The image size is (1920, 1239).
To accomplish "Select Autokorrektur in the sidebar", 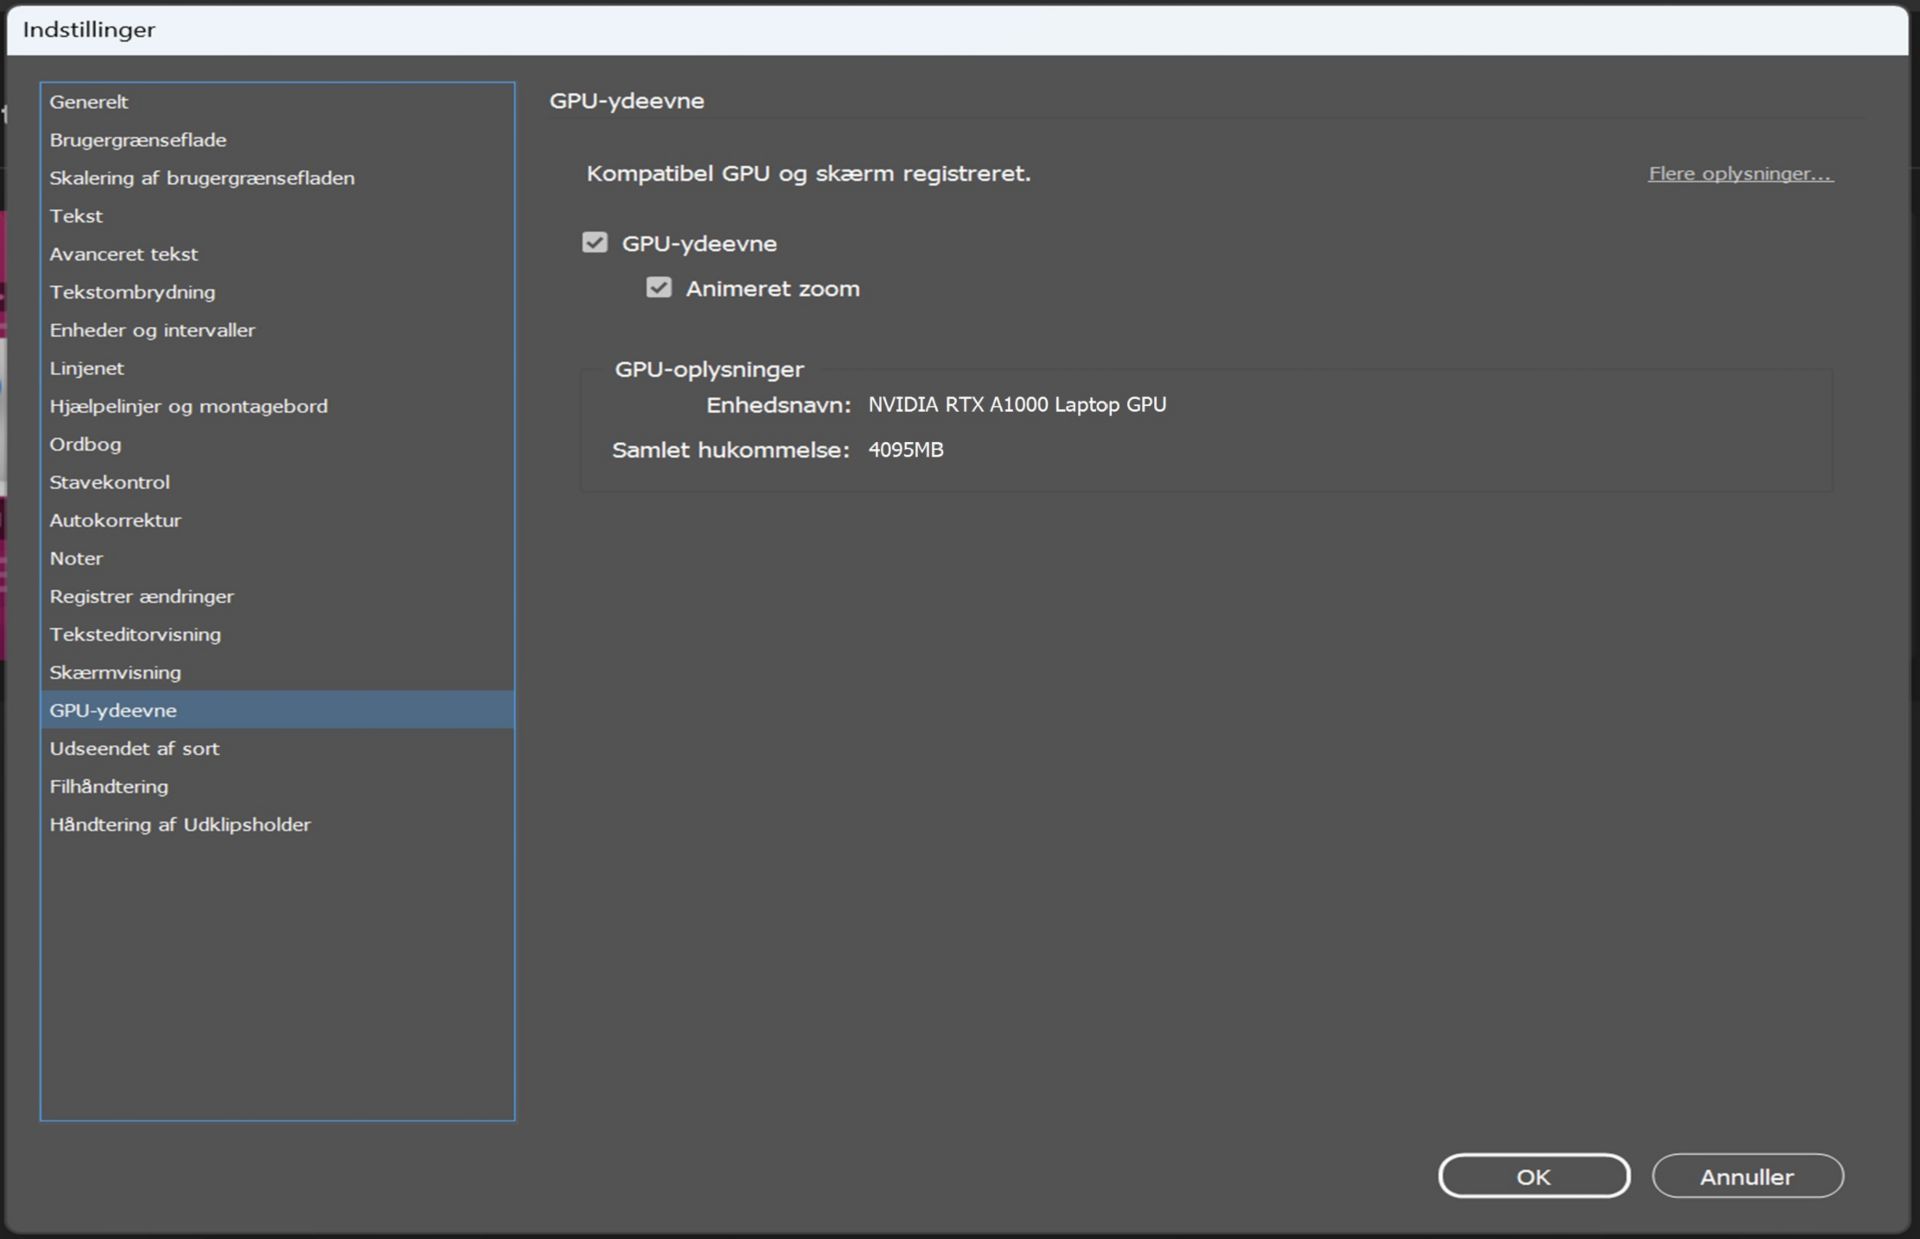I will [115, 520].
